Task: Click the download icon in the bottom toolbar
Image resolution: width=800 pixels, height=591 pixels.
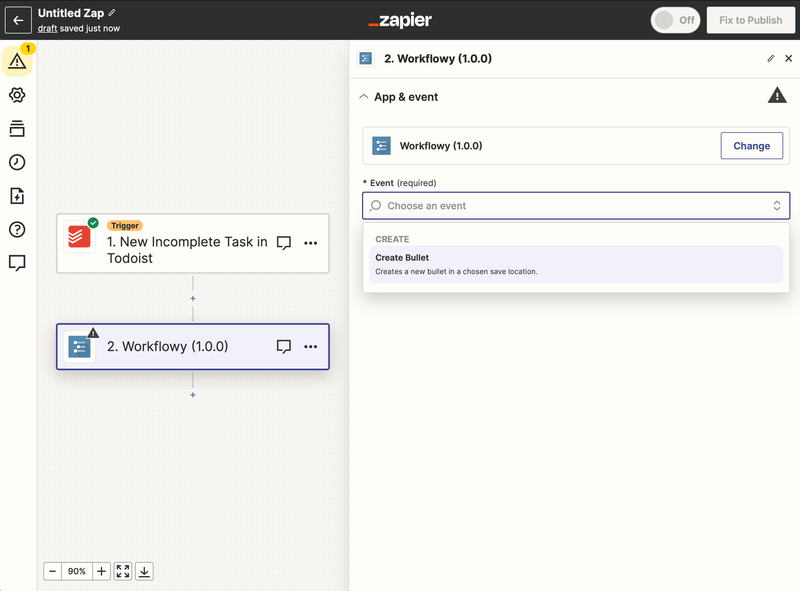Action: pos(144,571)
